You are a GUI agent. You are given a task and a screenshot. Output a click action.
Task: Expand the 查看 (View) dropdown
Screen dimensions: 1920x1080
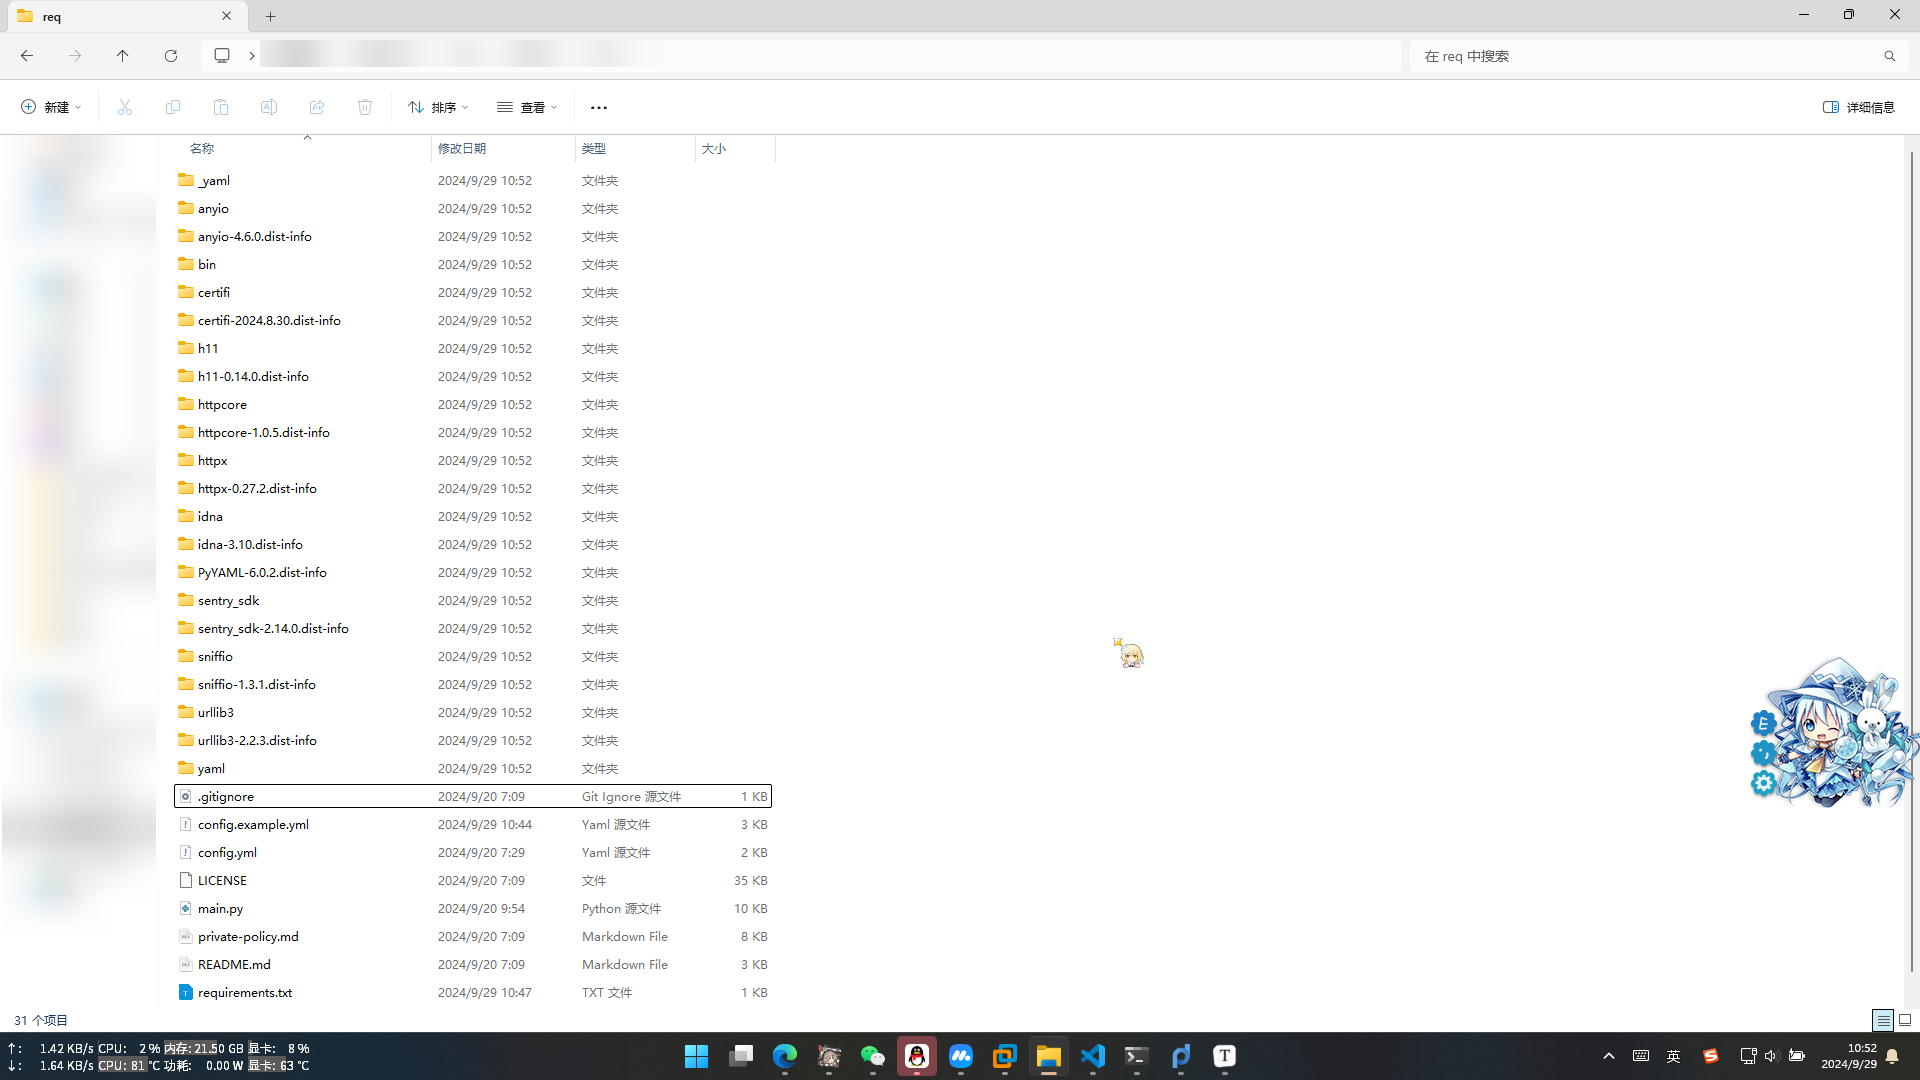[x=527, y=107]
